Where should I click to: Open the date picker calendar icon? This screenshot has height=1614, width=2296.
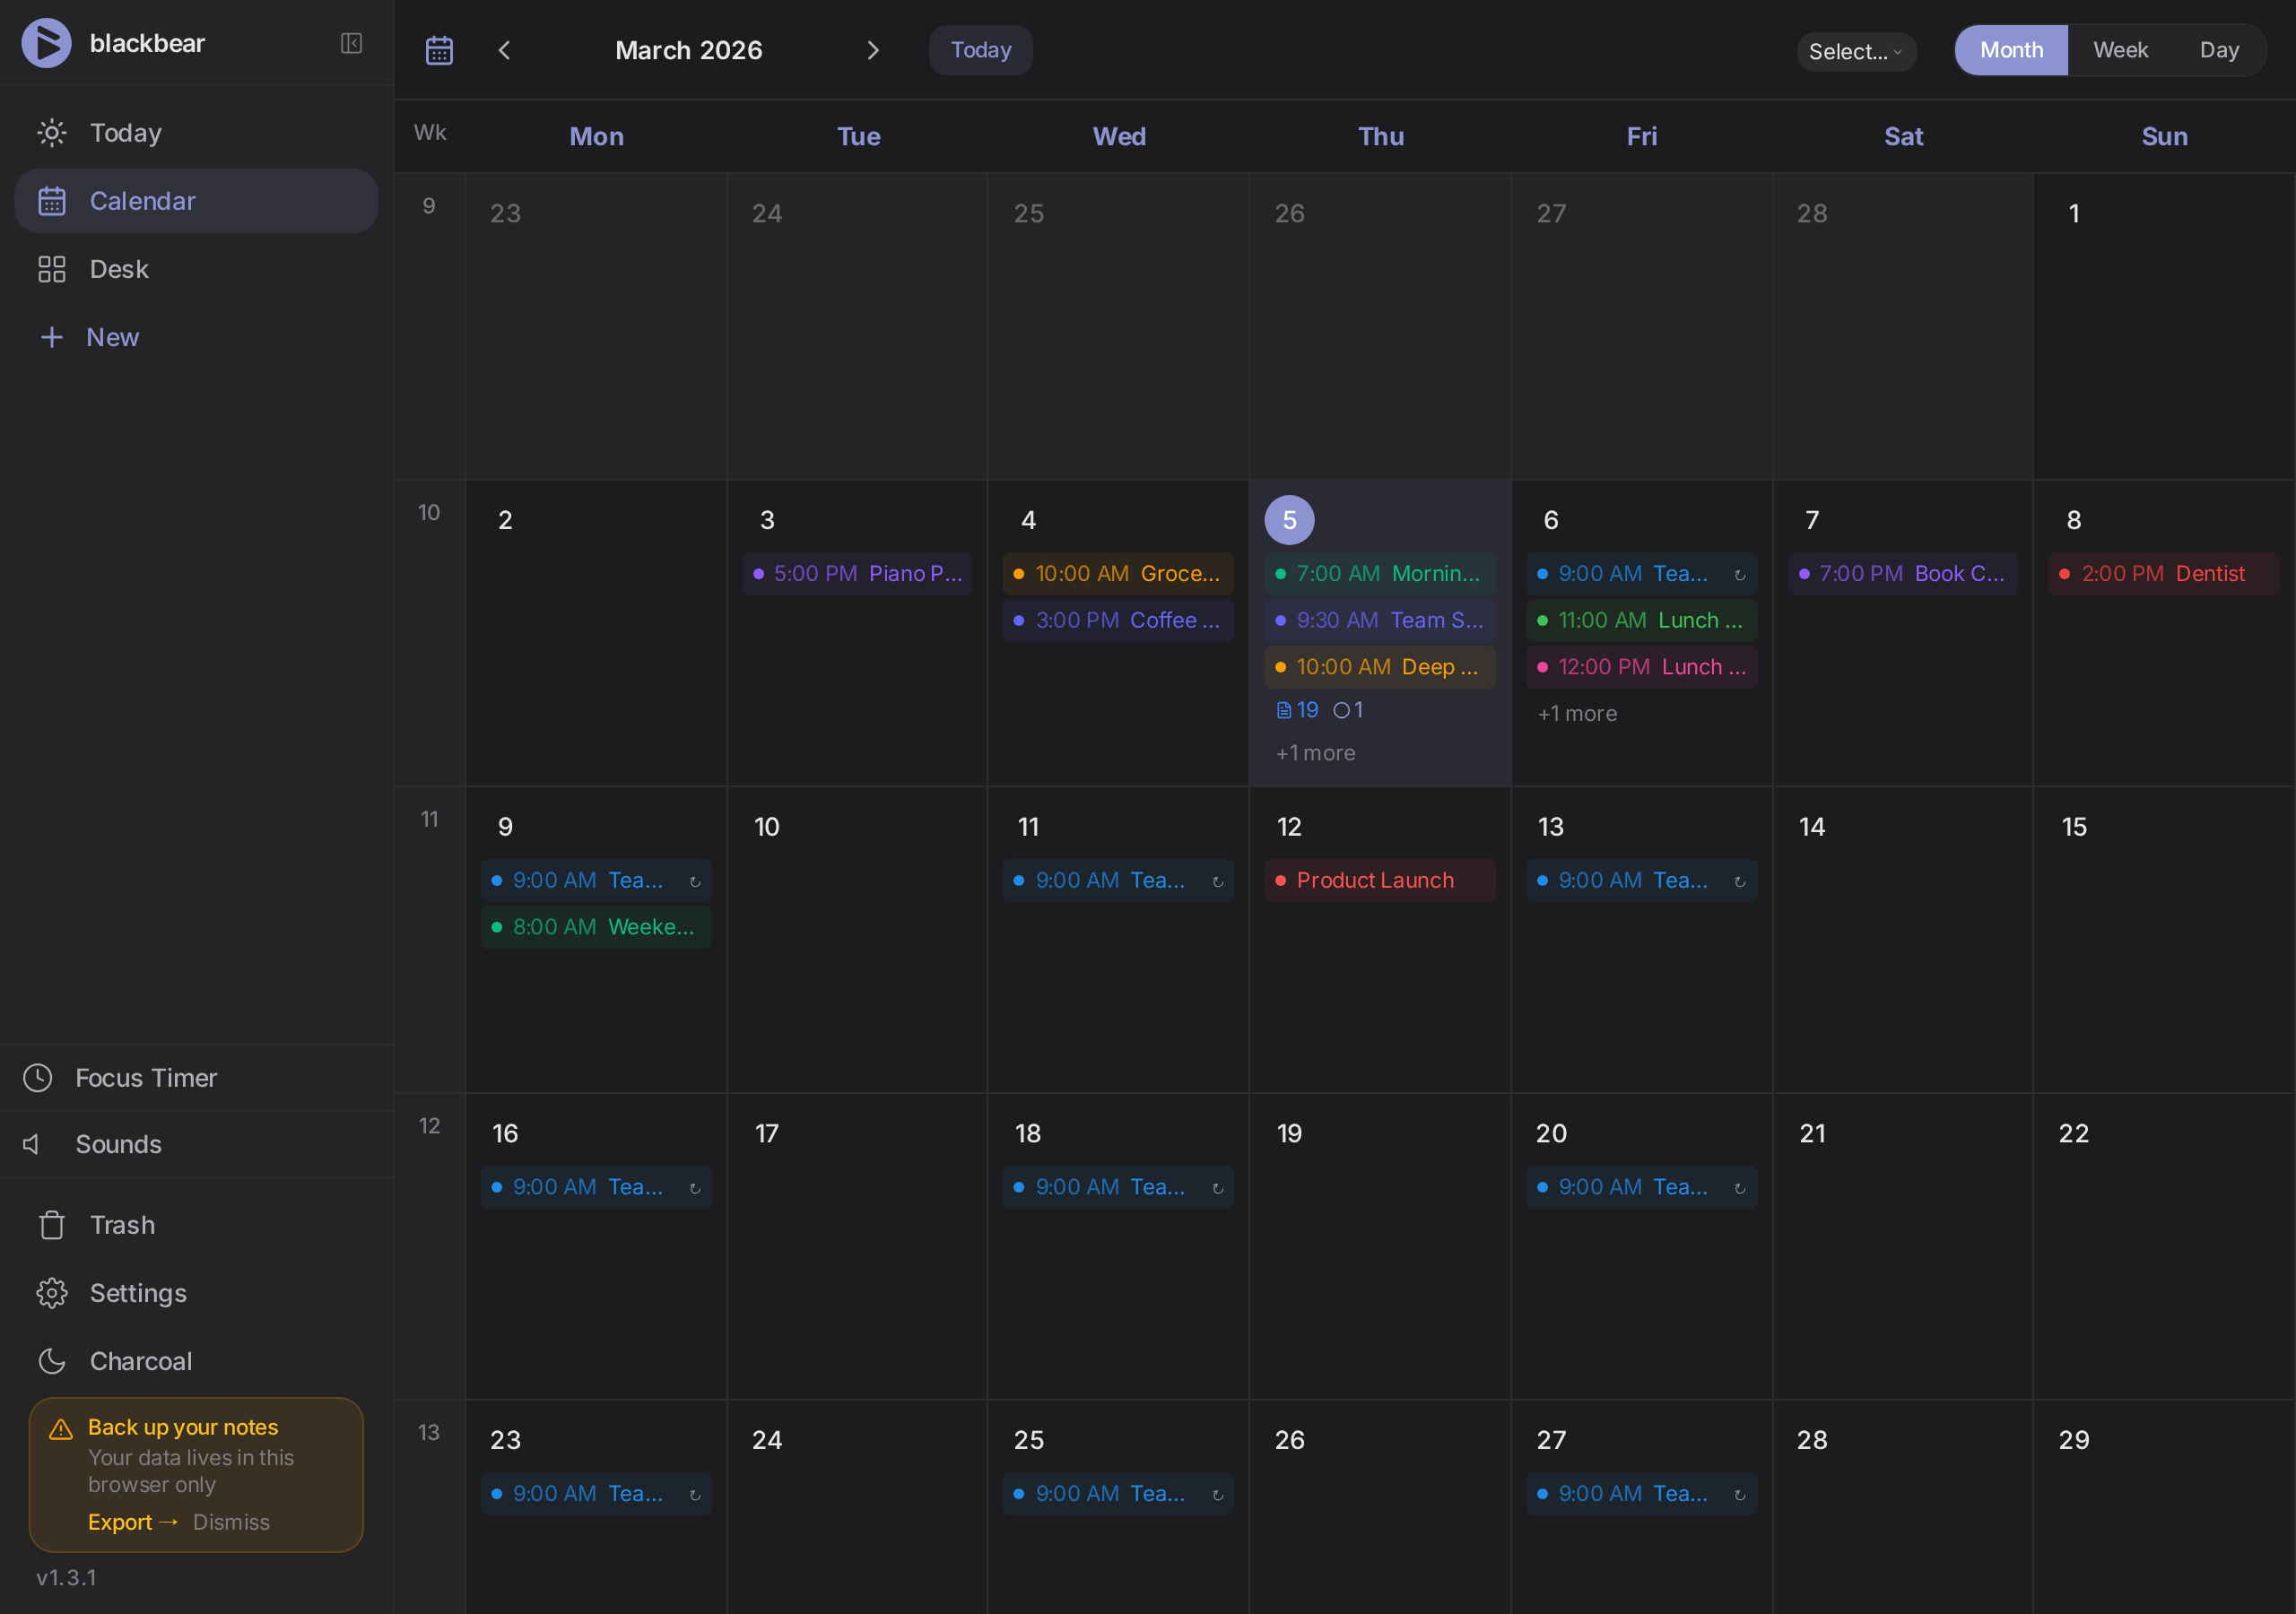click(439, 49)
